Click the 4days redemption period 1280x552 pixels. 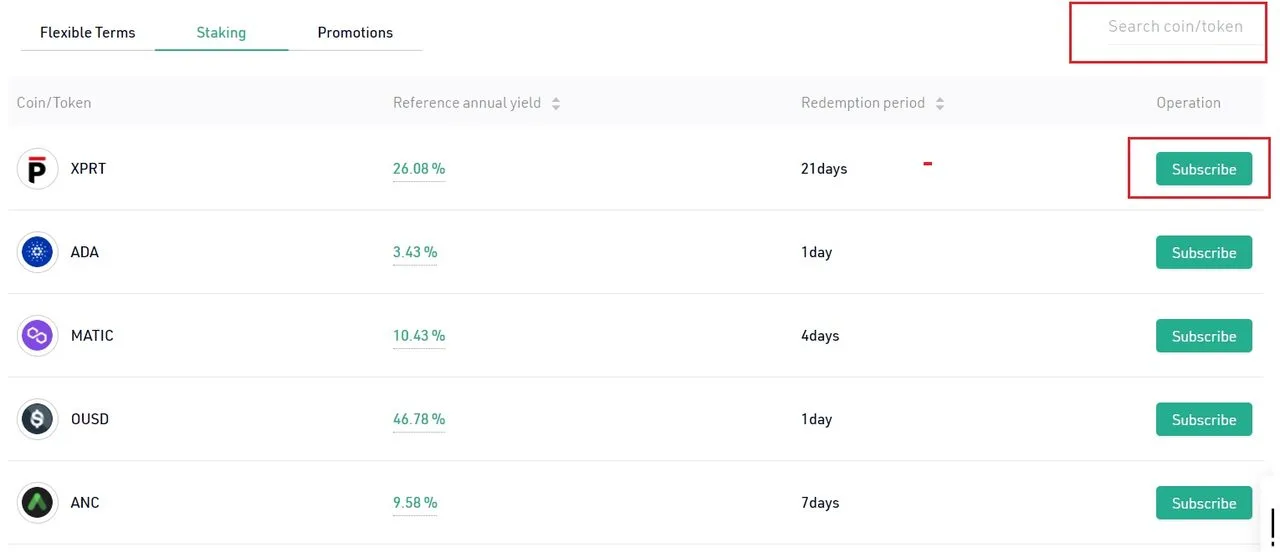point(820,336)
